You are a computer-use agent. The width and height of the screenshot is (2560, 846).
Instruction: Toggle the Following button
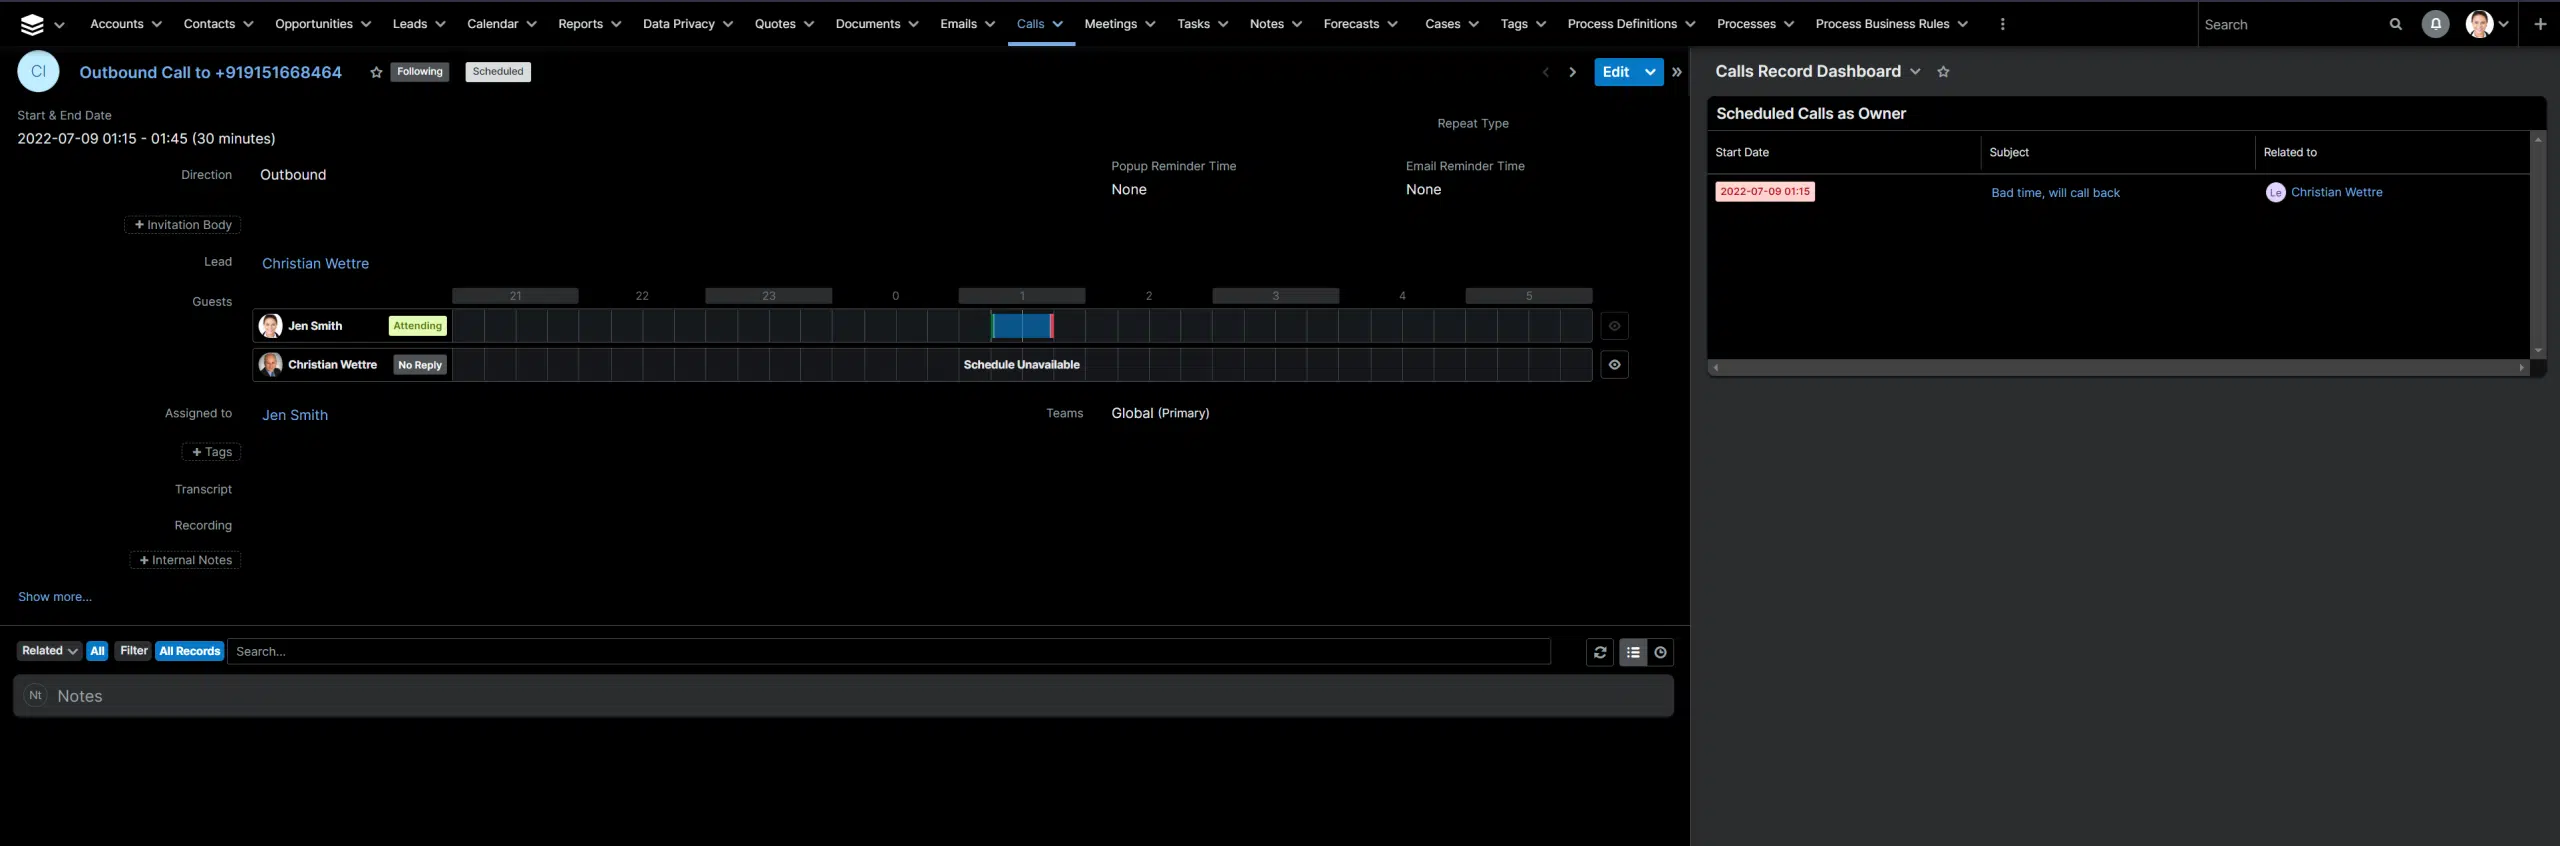419,72
